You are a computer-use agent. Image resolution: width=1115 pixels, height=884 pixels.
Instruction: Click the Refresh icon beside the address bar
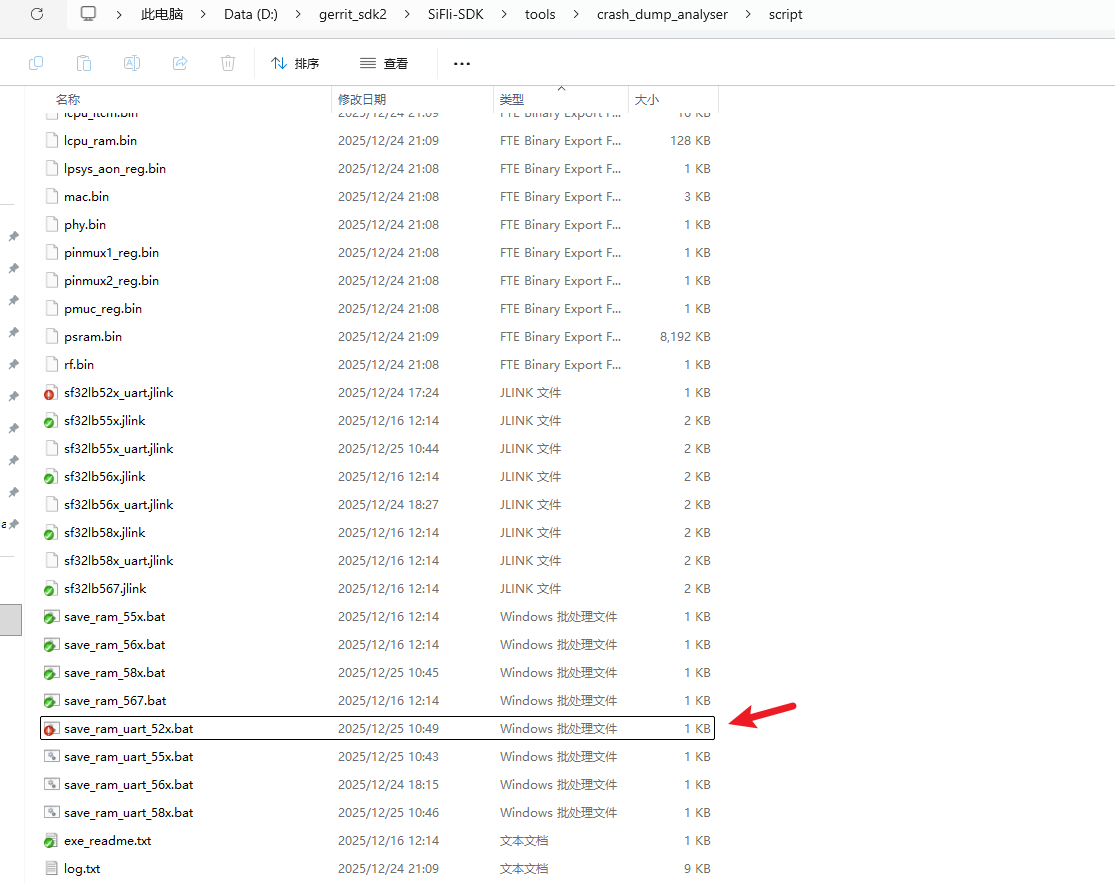(37, 14)
